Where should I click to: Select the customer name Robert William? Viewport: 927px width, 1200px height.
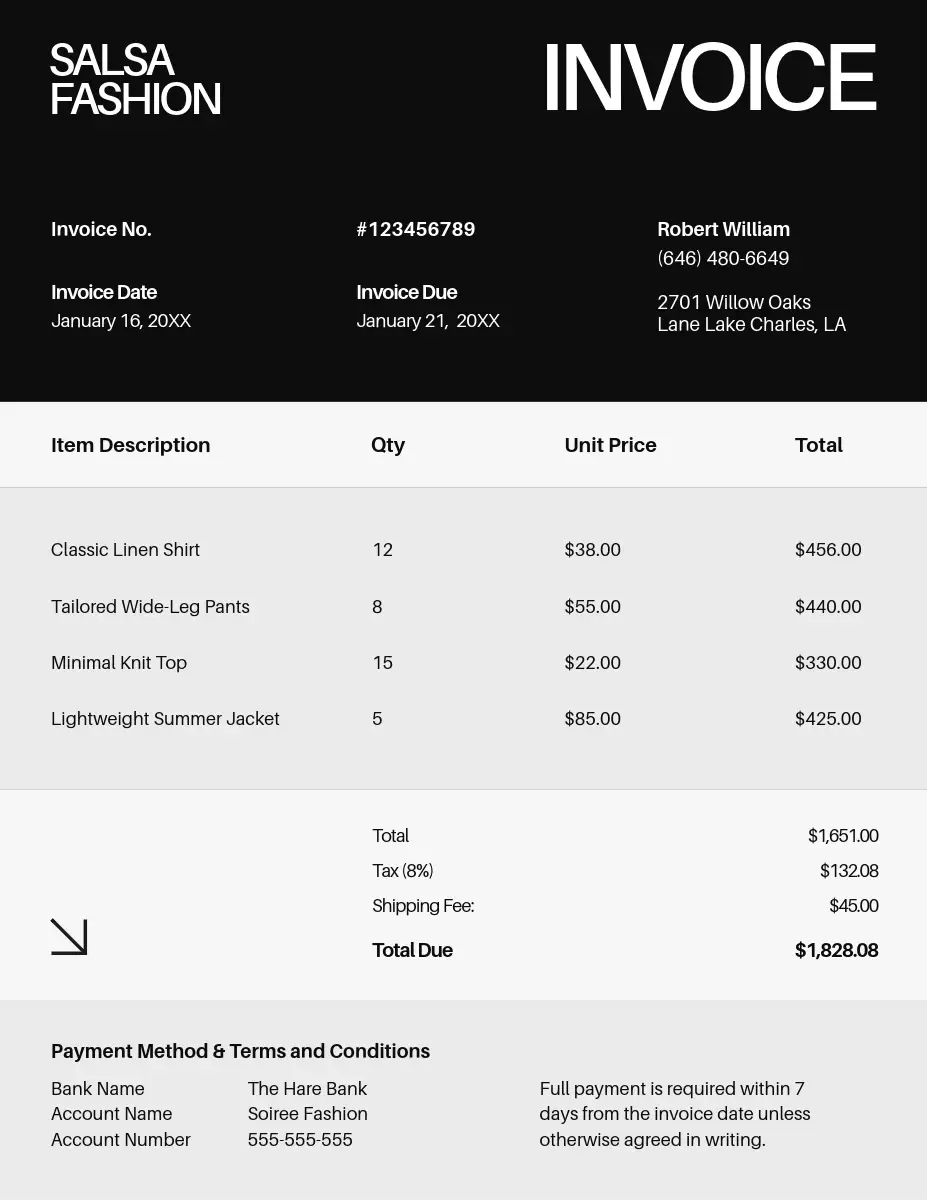click(x=723, y=230)
